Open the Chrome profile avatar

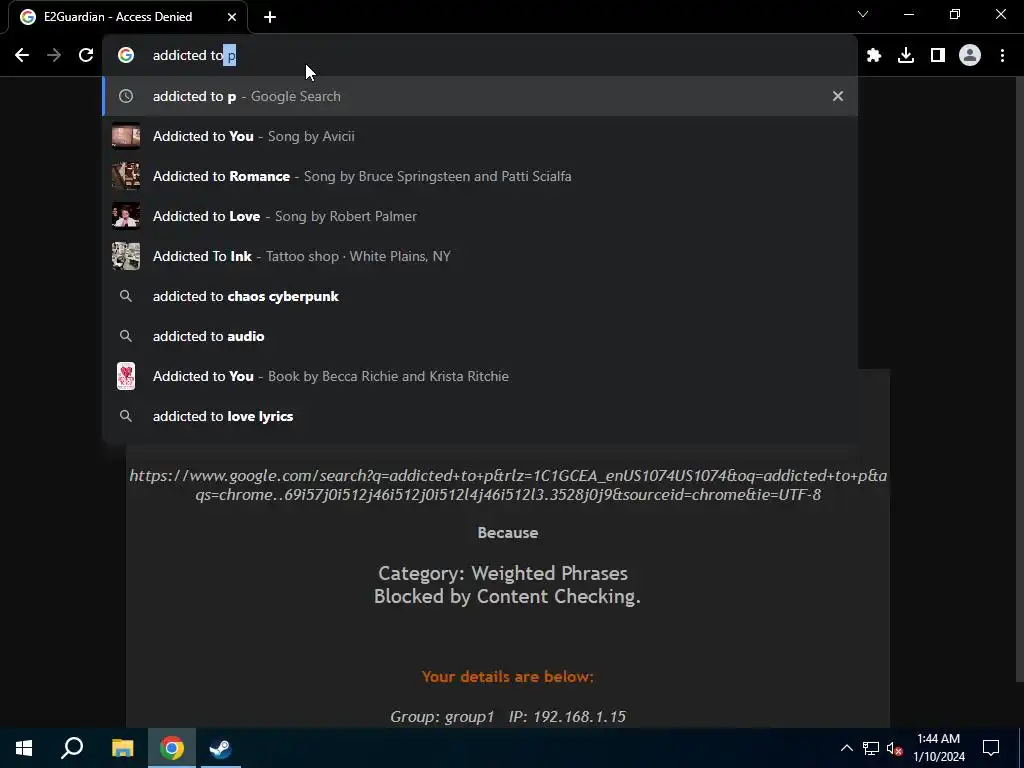point(970,55)
